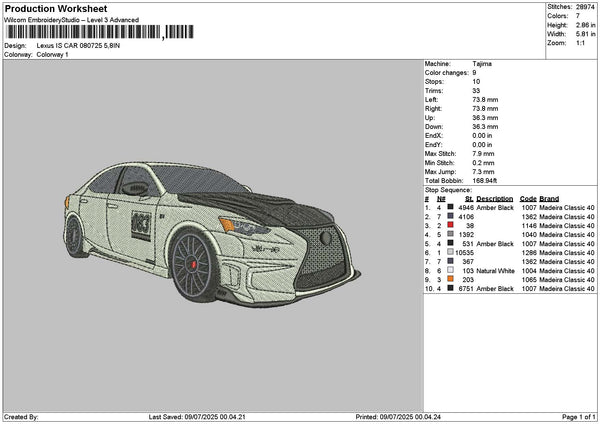The image size is (600, 424).
Task: Select the orange swatch in stop 9
Action: point(451,280)
